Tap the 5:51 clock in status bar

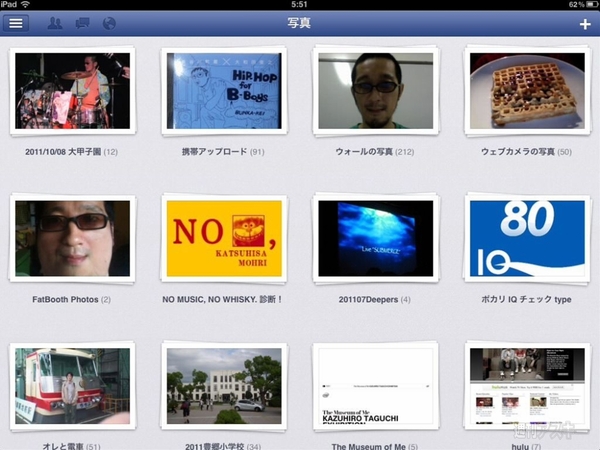point(299,5)
